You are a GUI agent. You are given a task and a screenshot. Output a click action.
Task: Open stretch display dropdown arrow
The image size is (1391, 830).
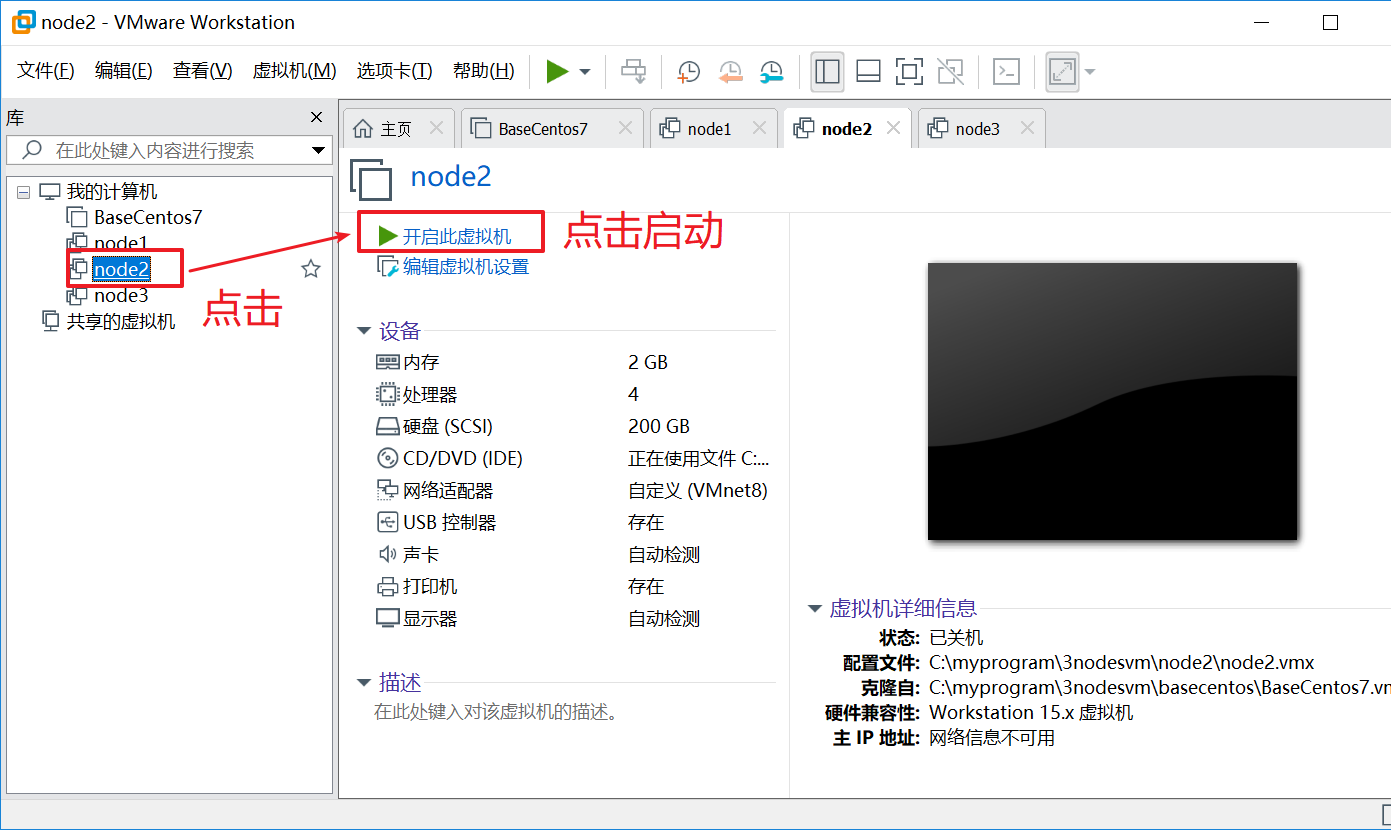point(1090,72)
